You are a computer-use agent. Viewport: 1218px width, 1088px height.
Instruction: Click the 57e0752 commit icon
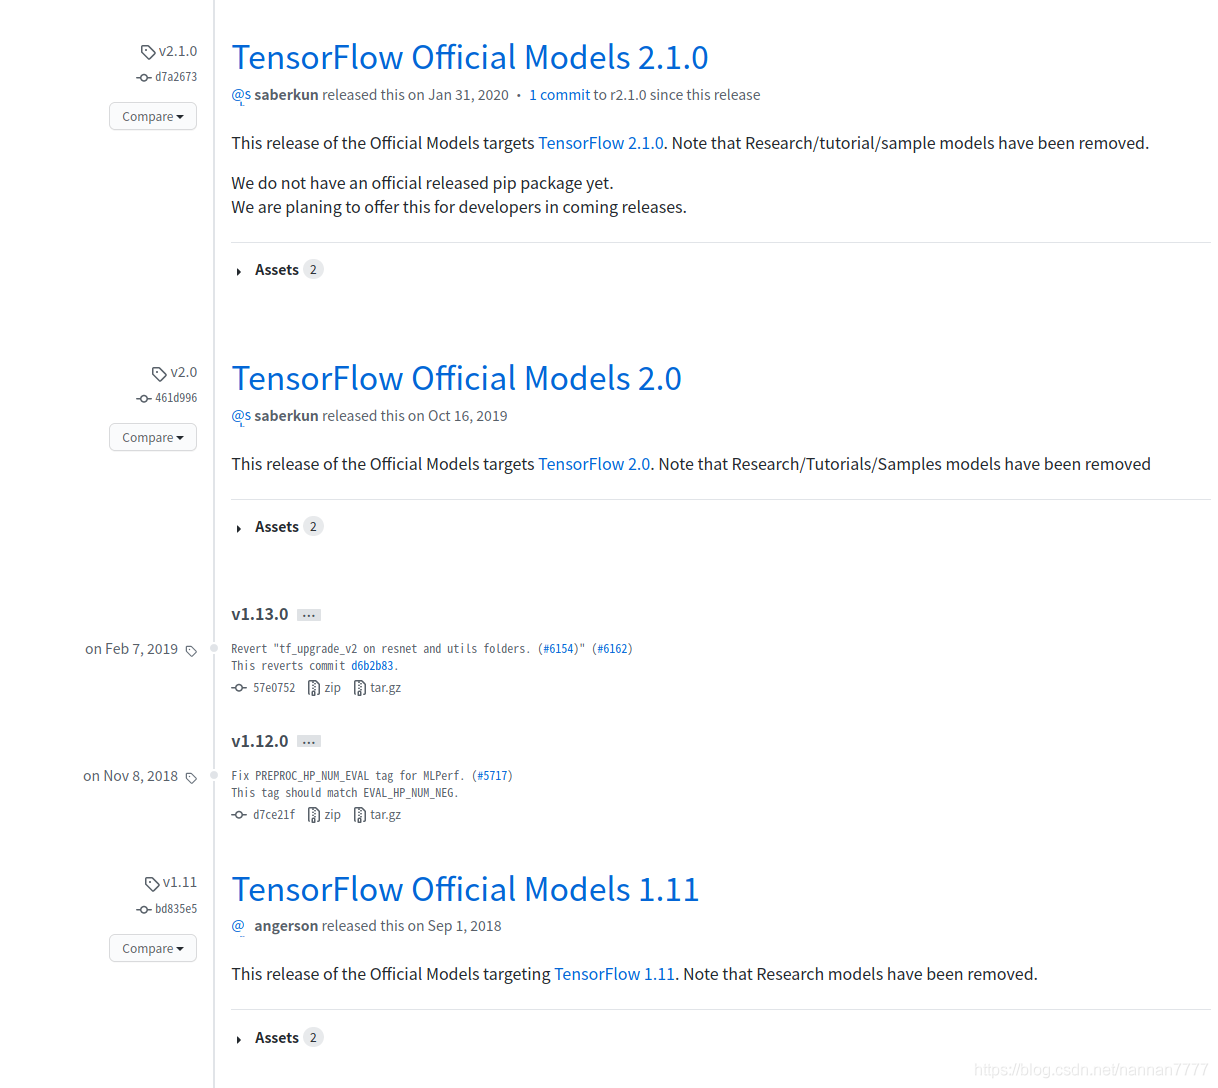[239, 688]
